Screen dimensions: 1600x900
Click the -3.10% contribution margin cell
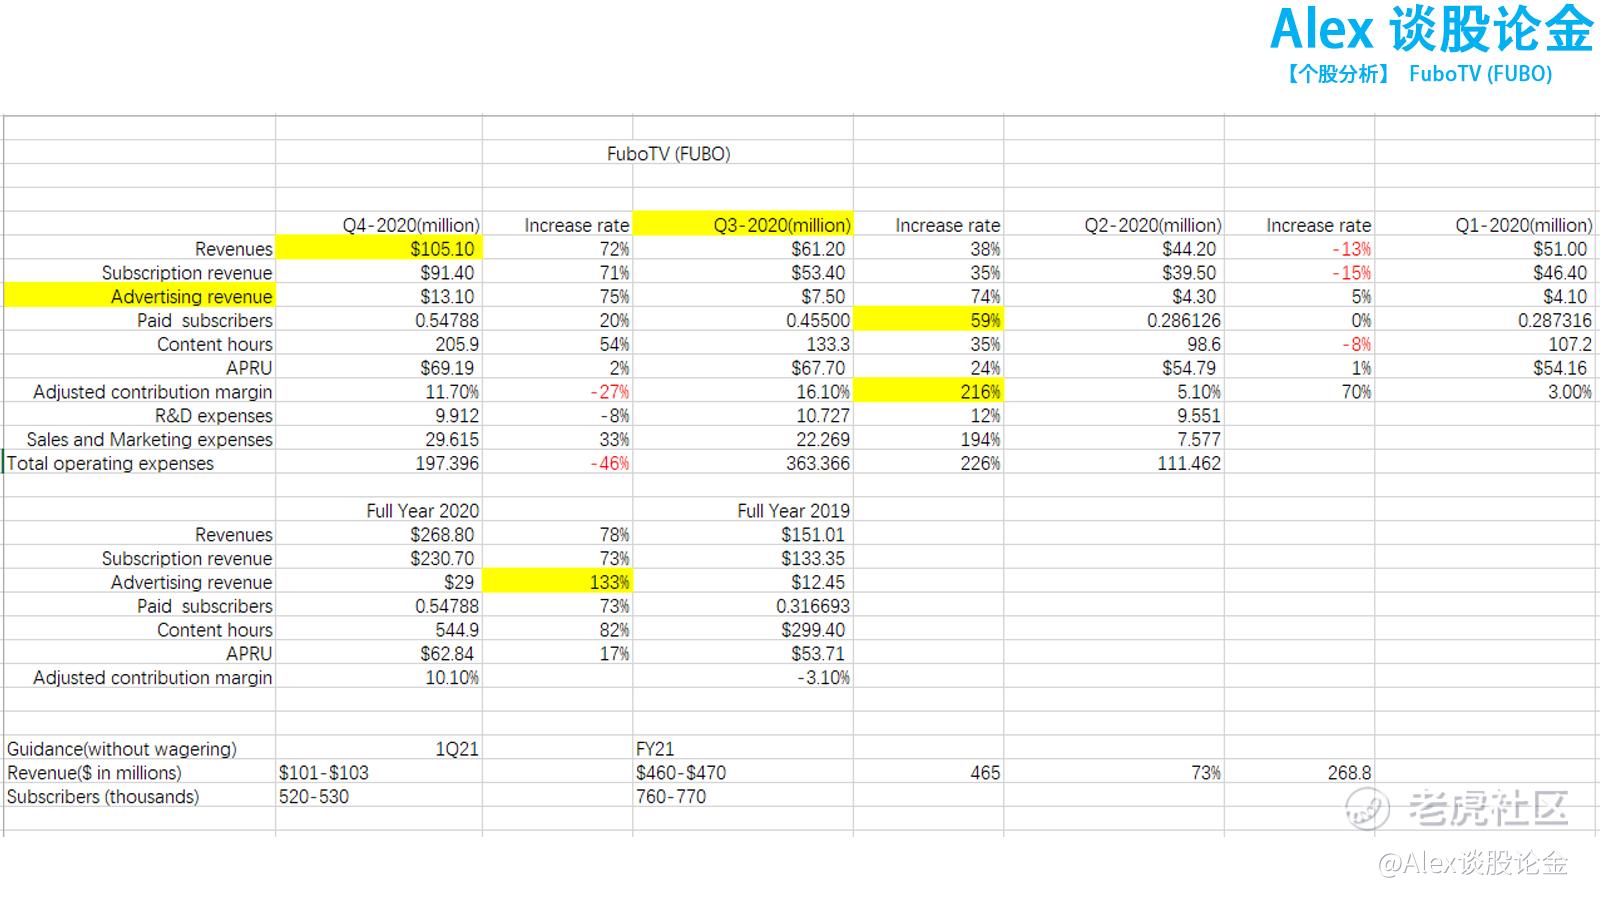click(x=743, y=678)
